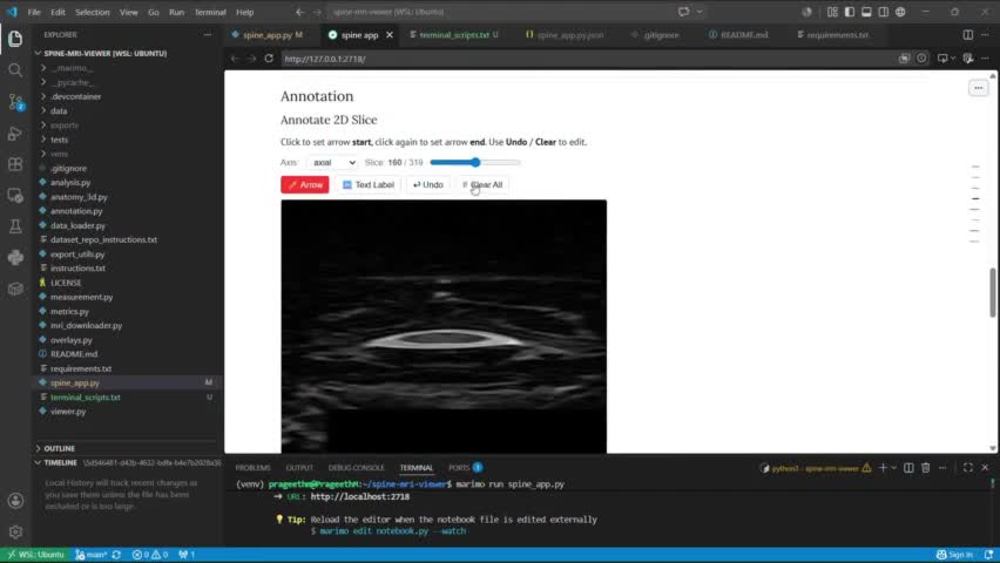Expand the OUTLINE section
Viewport: 1000px width, 563px height.
(x=59, y=448)
